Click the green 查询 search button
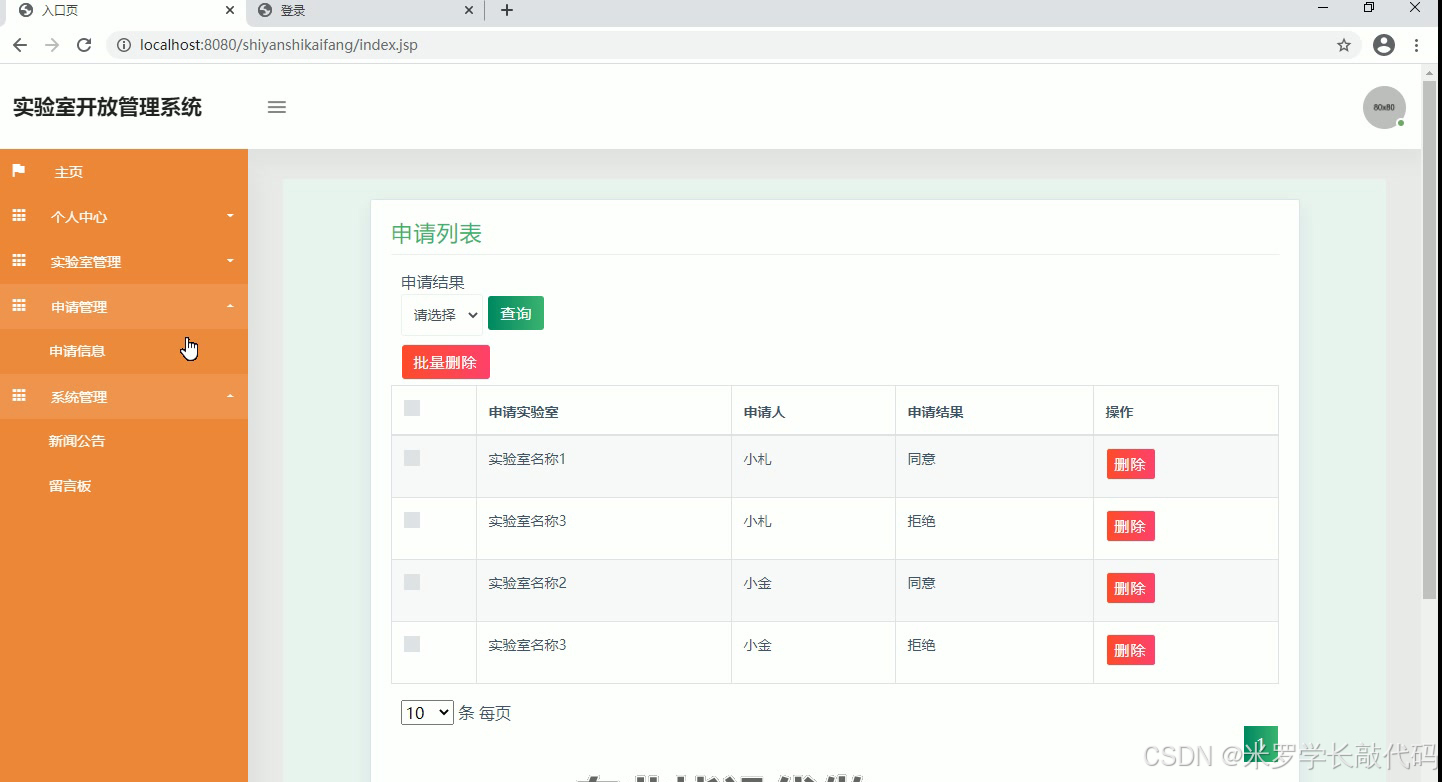Image resolution: width=1442 pixels, height=782 pixels. click(515, 313)
